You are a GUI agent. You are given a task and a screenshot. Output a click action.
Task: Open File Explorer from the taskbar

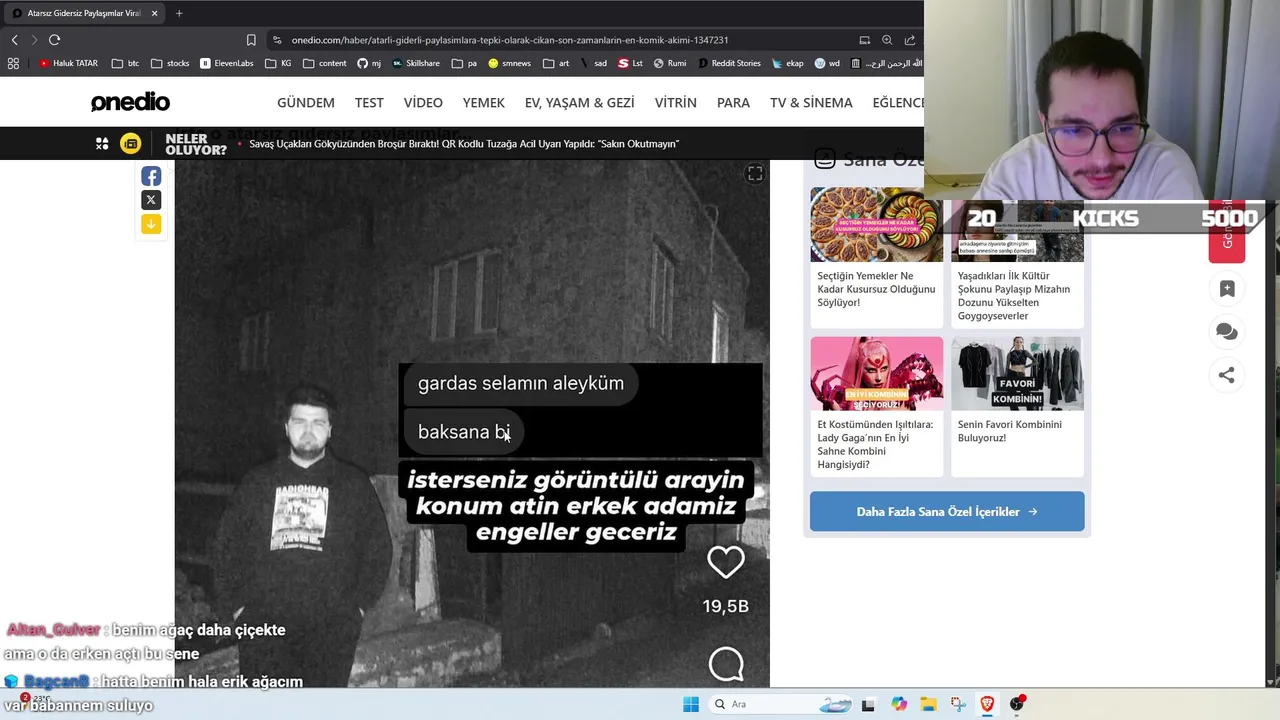[x=928, y=704]
